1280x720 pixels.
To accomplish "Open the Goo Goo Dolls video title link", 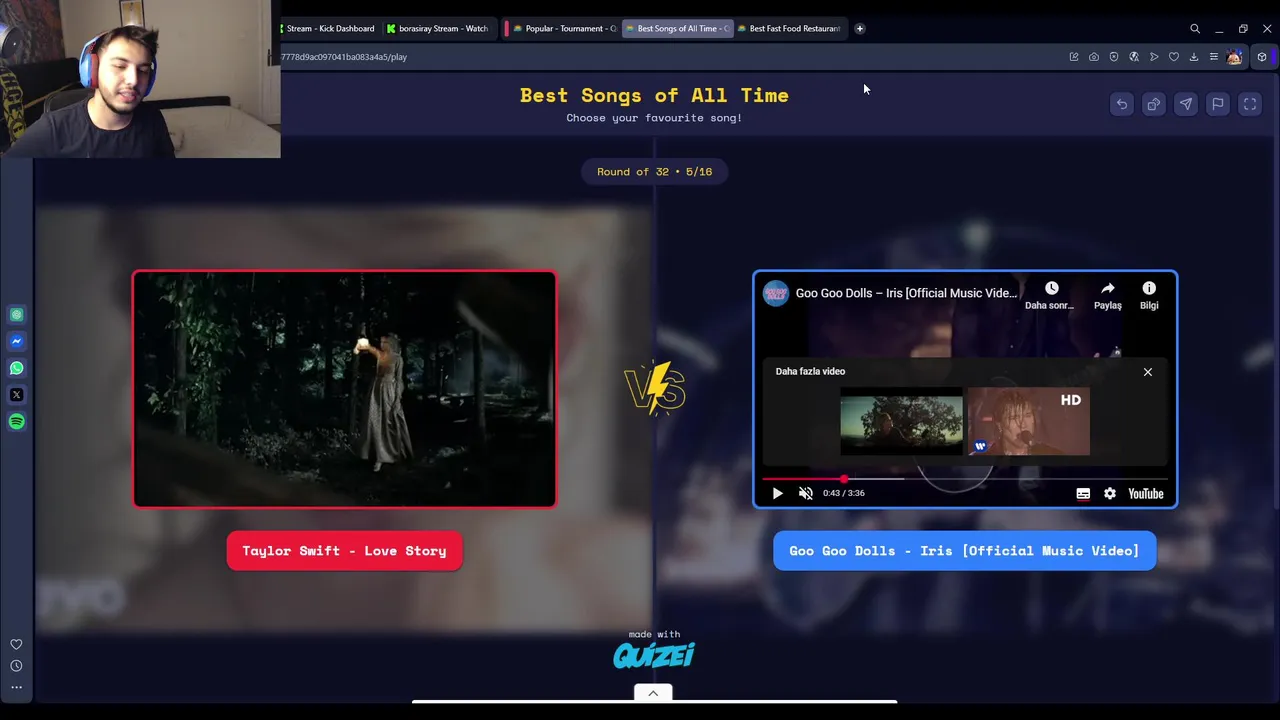I will click(x=906, y=293).
